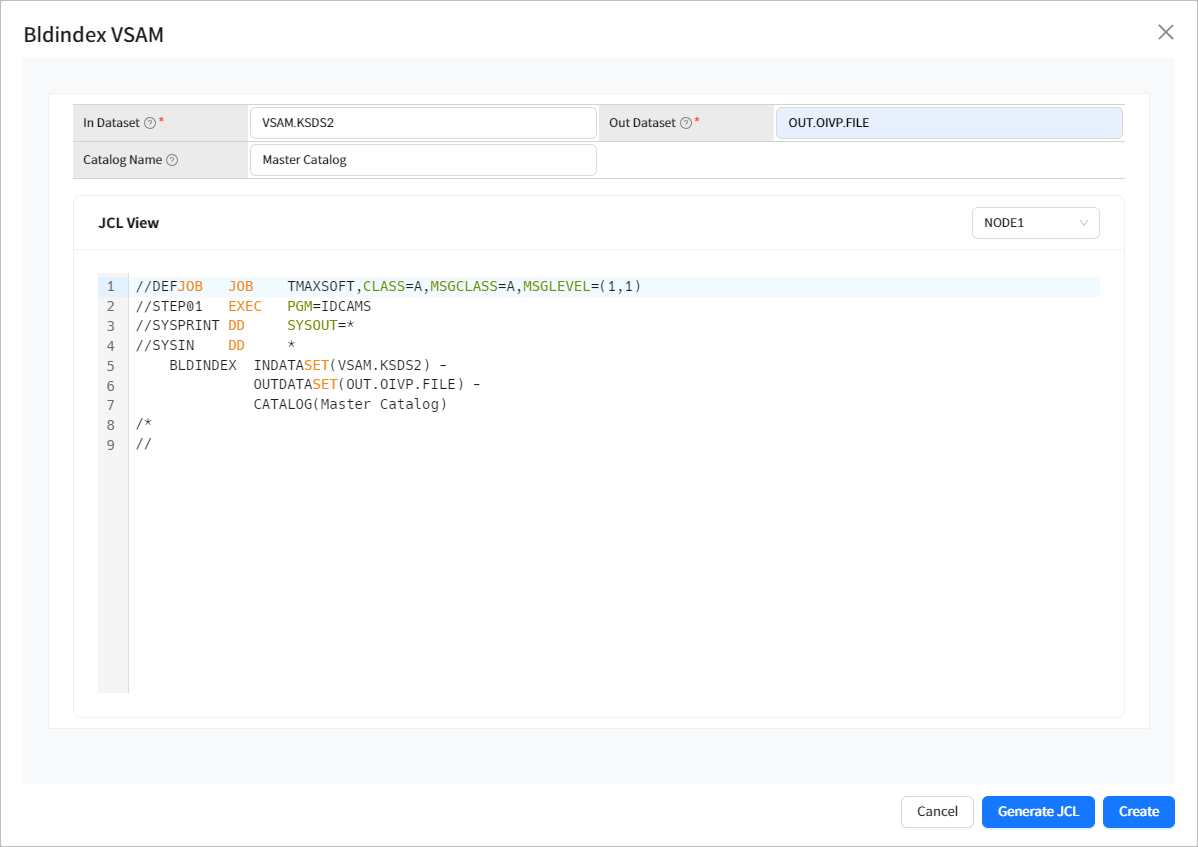Place cursor on the DEFJOB JOB line
The width and height of the screenshot is (1198, 847).
coord(388,287)
